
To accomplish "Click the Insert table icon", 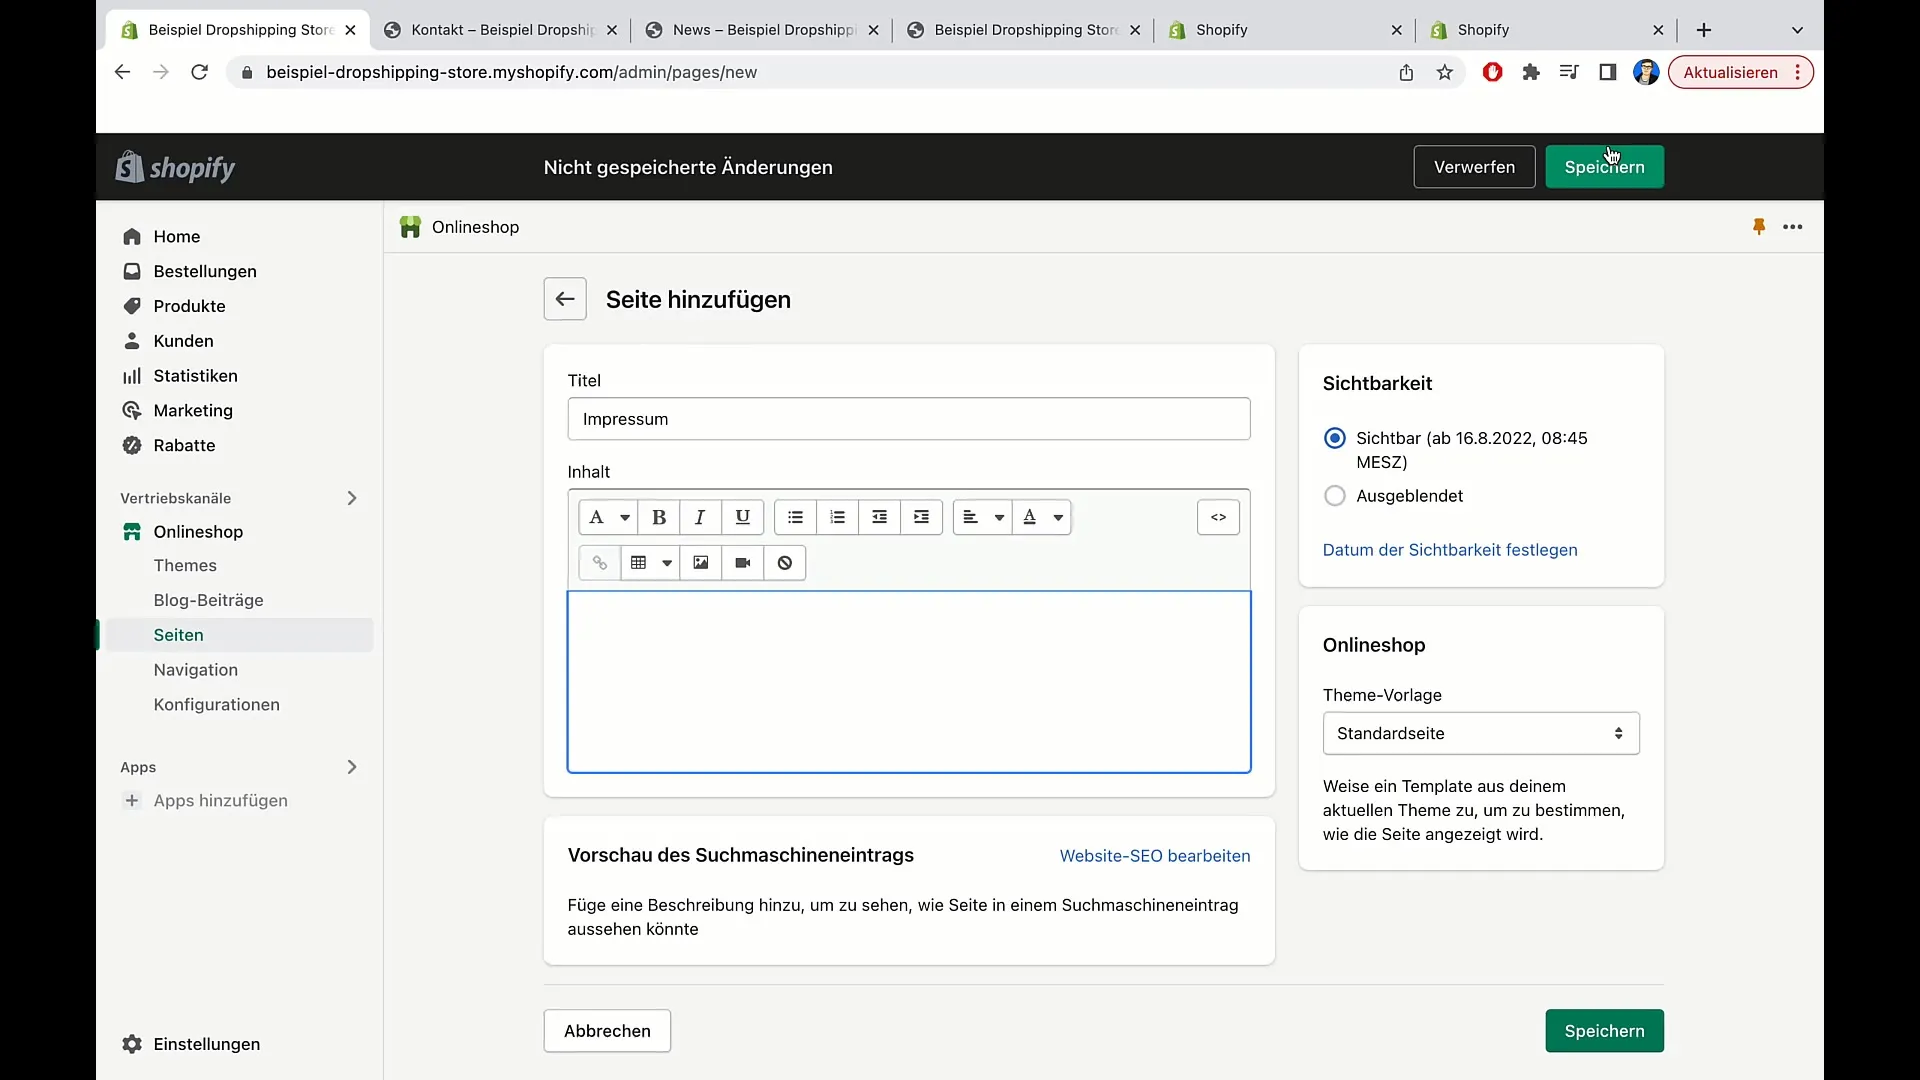I will [638, 563].
